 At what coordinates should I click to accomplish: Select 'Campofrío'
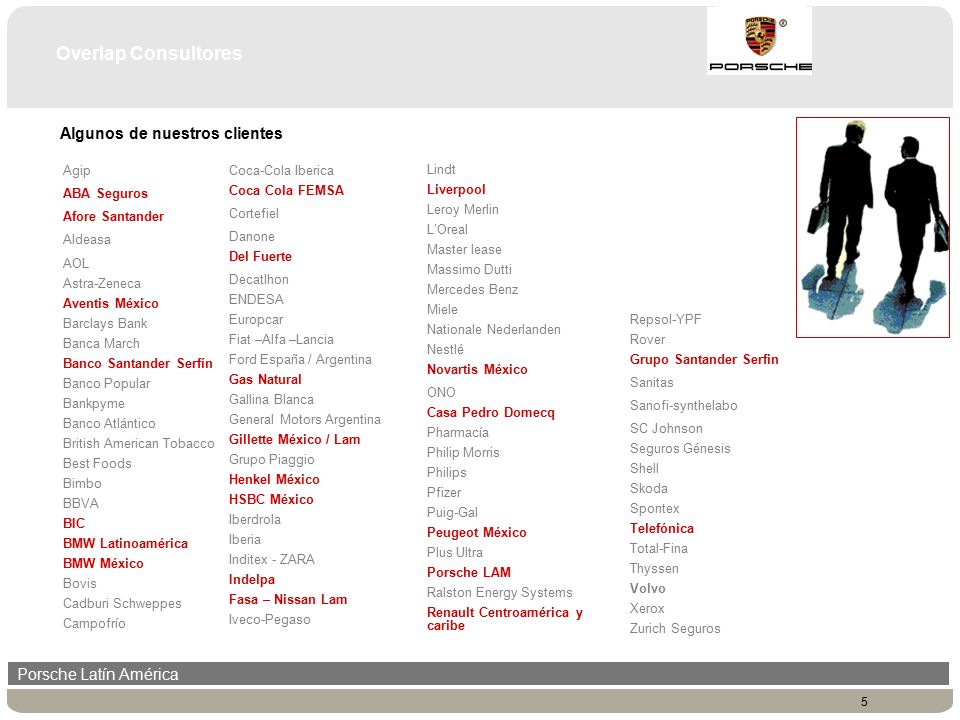94,624
